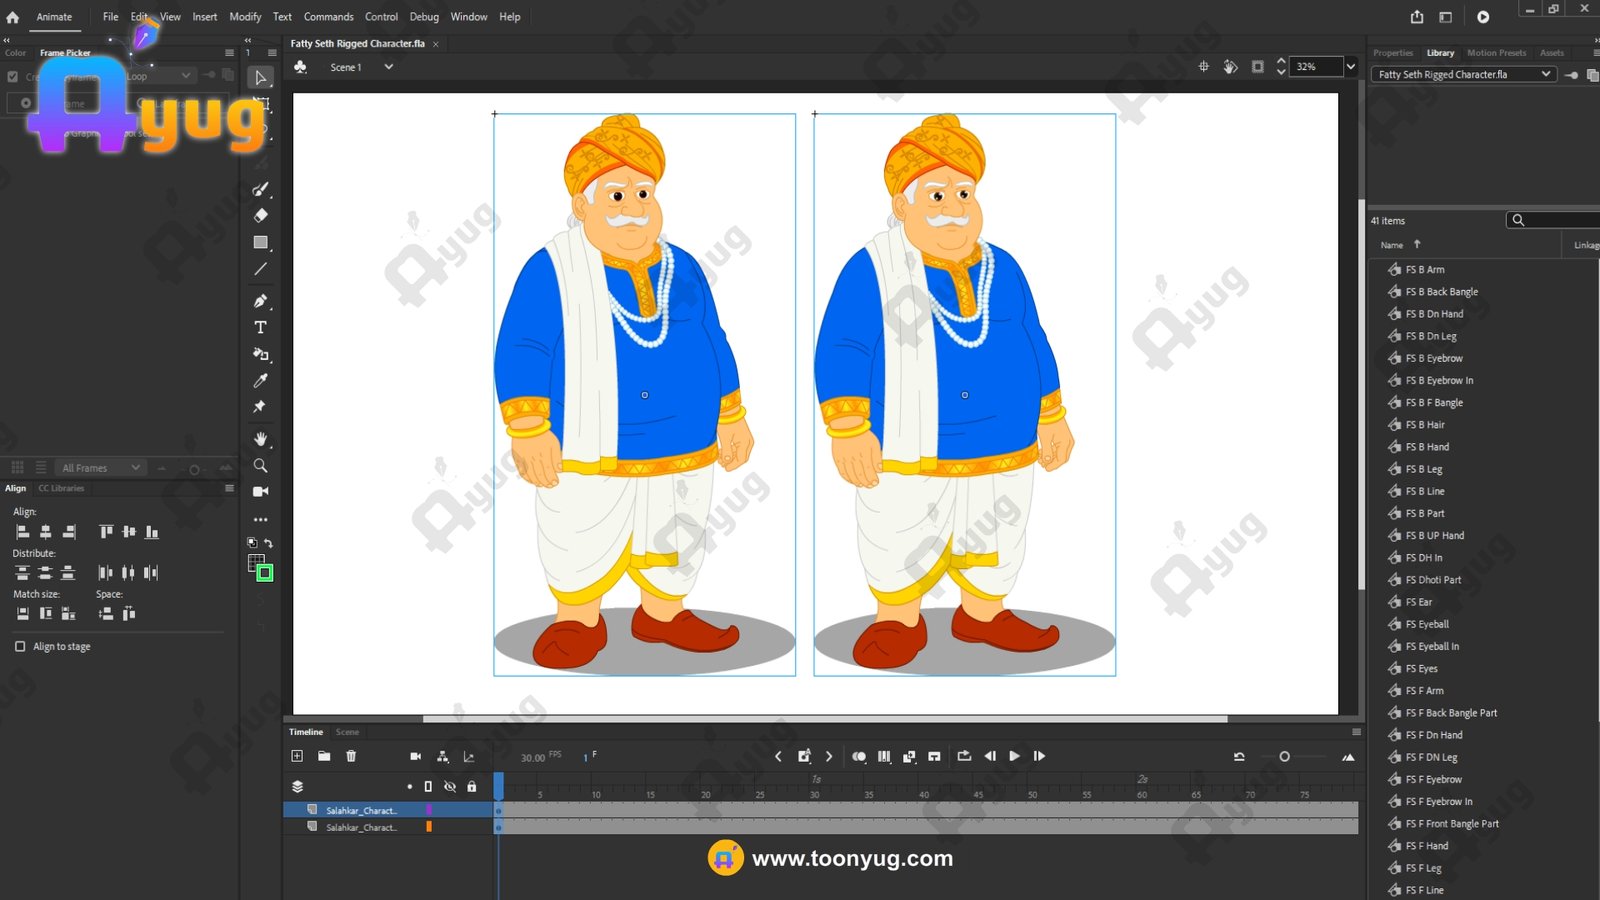Click the Loop playback icon
The image size is (1600, 900).
click(x=964, y=756)
